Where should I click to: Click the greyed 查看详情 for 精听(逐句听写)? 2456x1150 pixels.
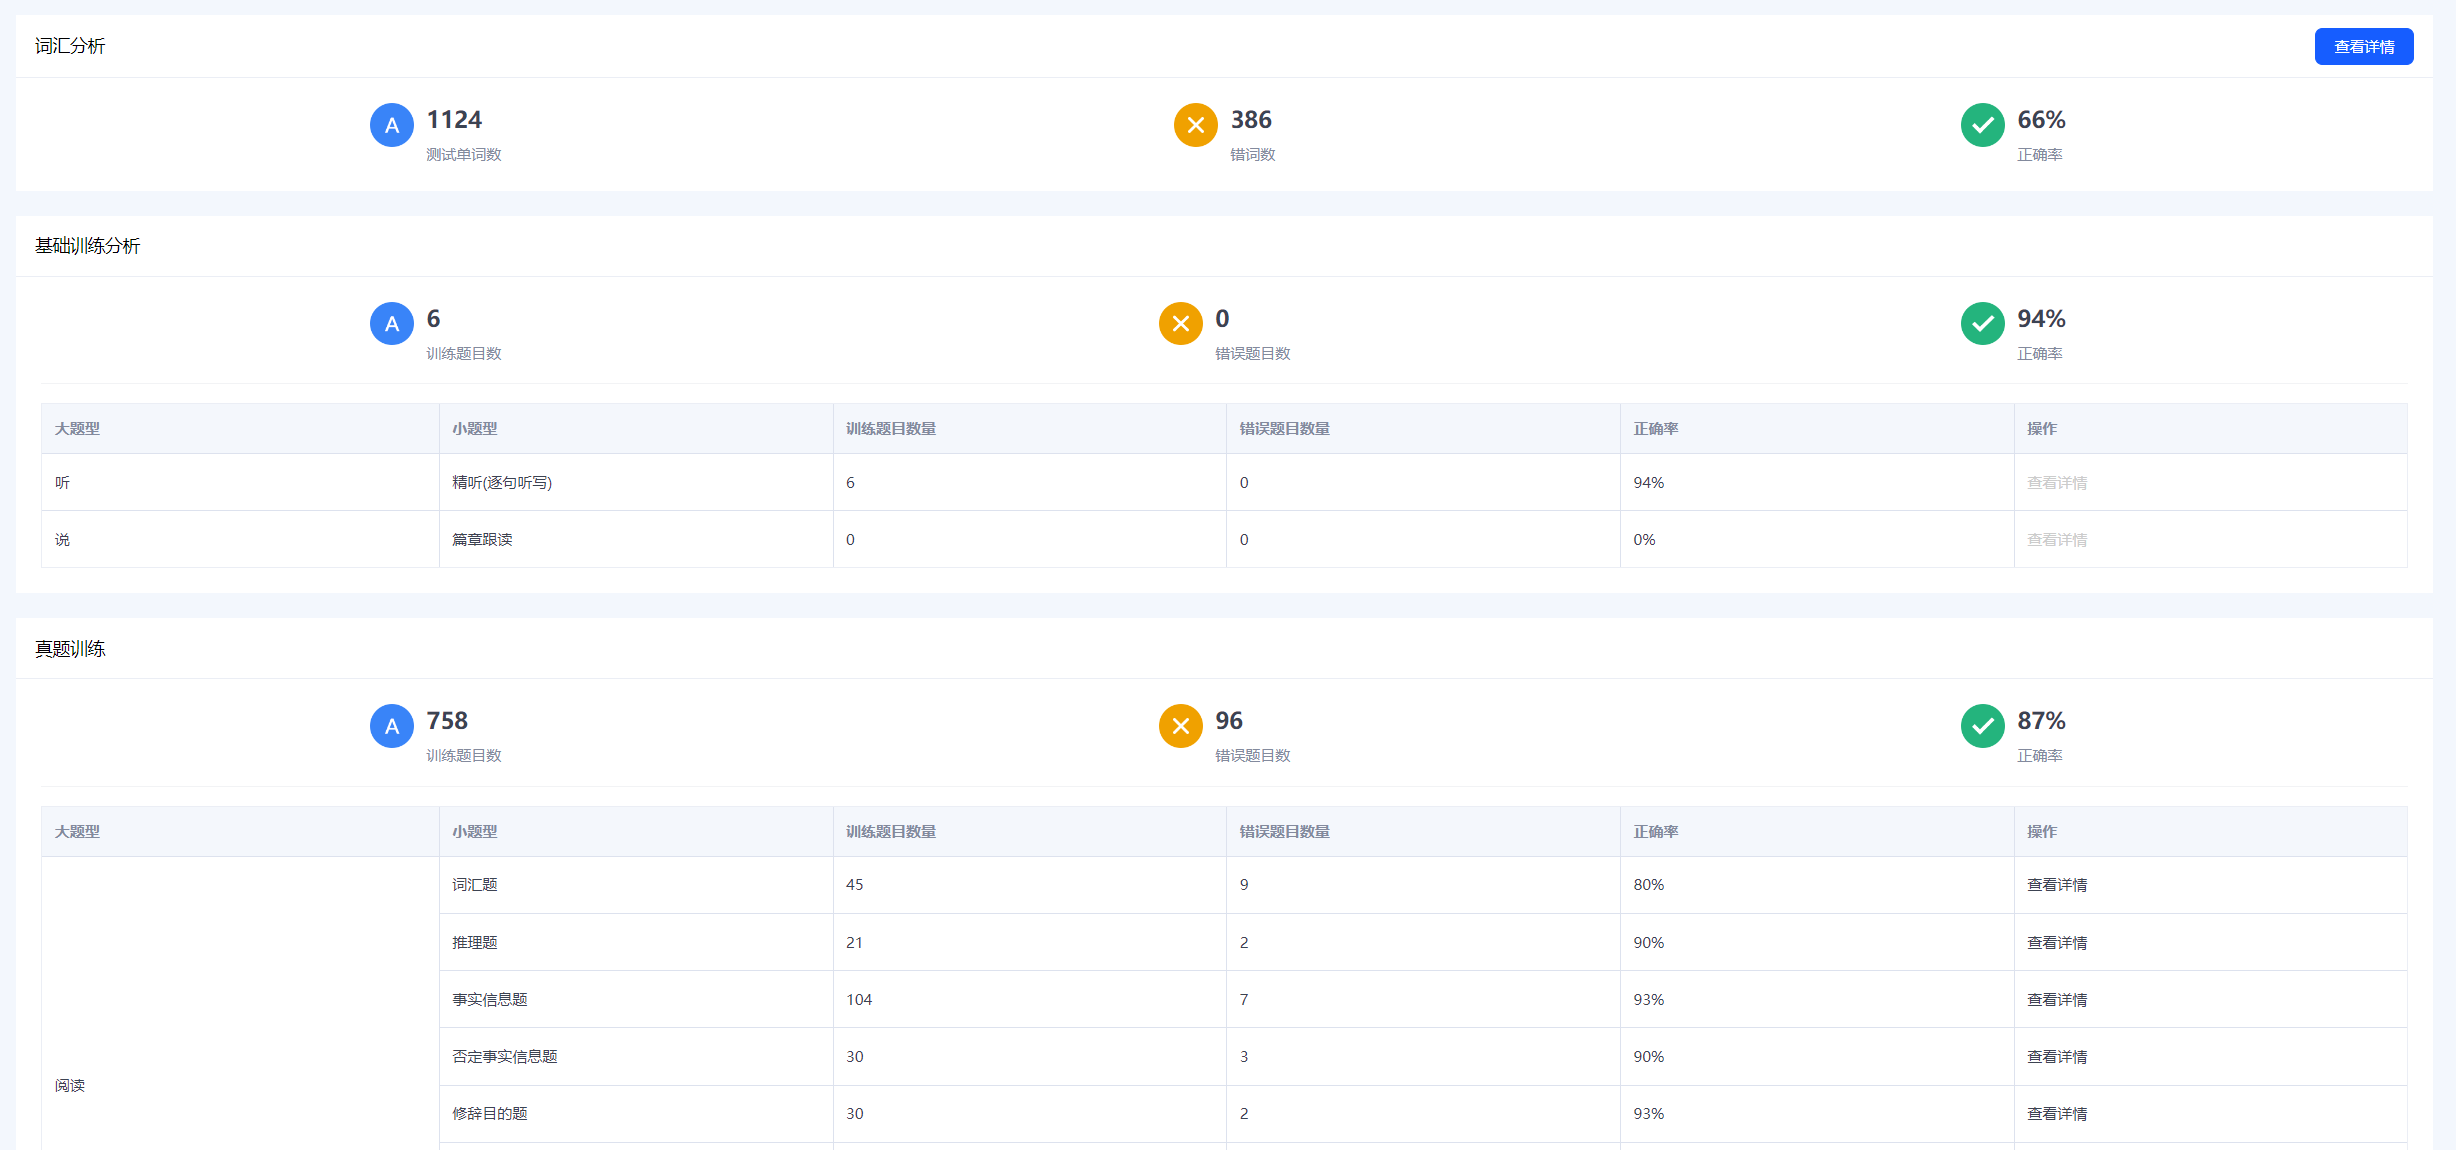point(2056,483)
